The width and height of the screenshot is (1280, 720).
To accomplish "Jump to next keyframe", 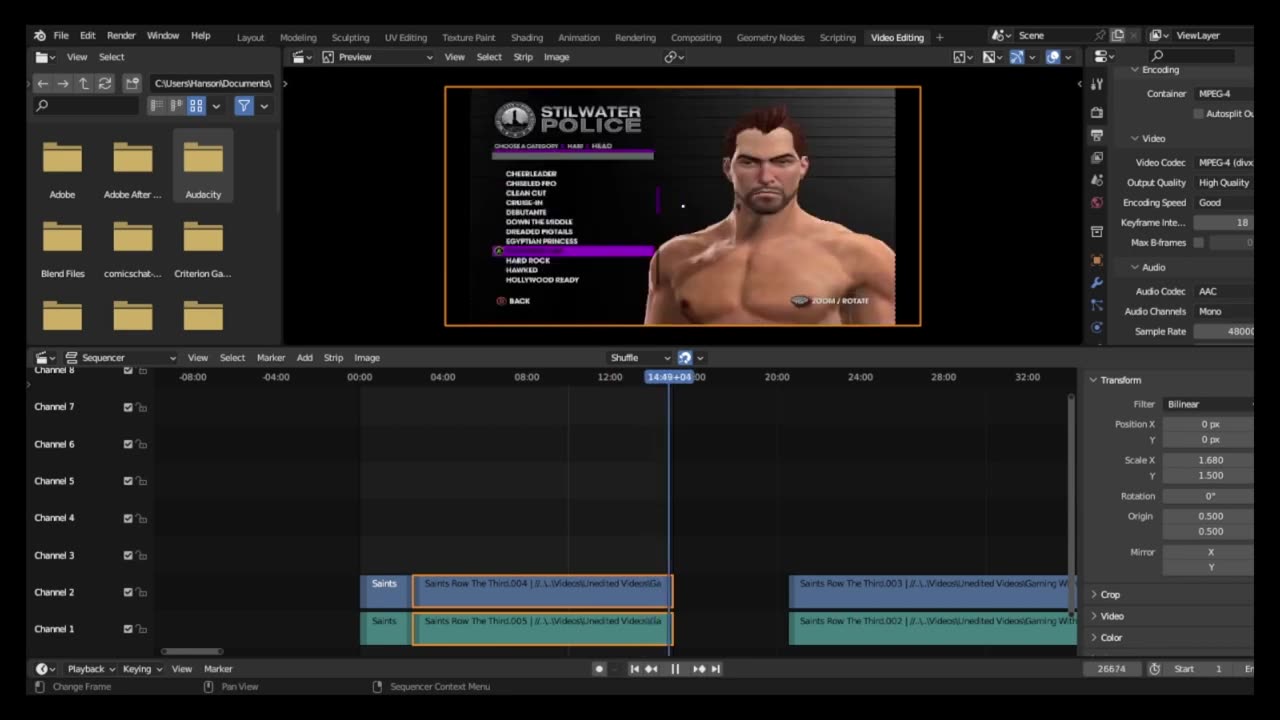I will click(x=699, y=669).
